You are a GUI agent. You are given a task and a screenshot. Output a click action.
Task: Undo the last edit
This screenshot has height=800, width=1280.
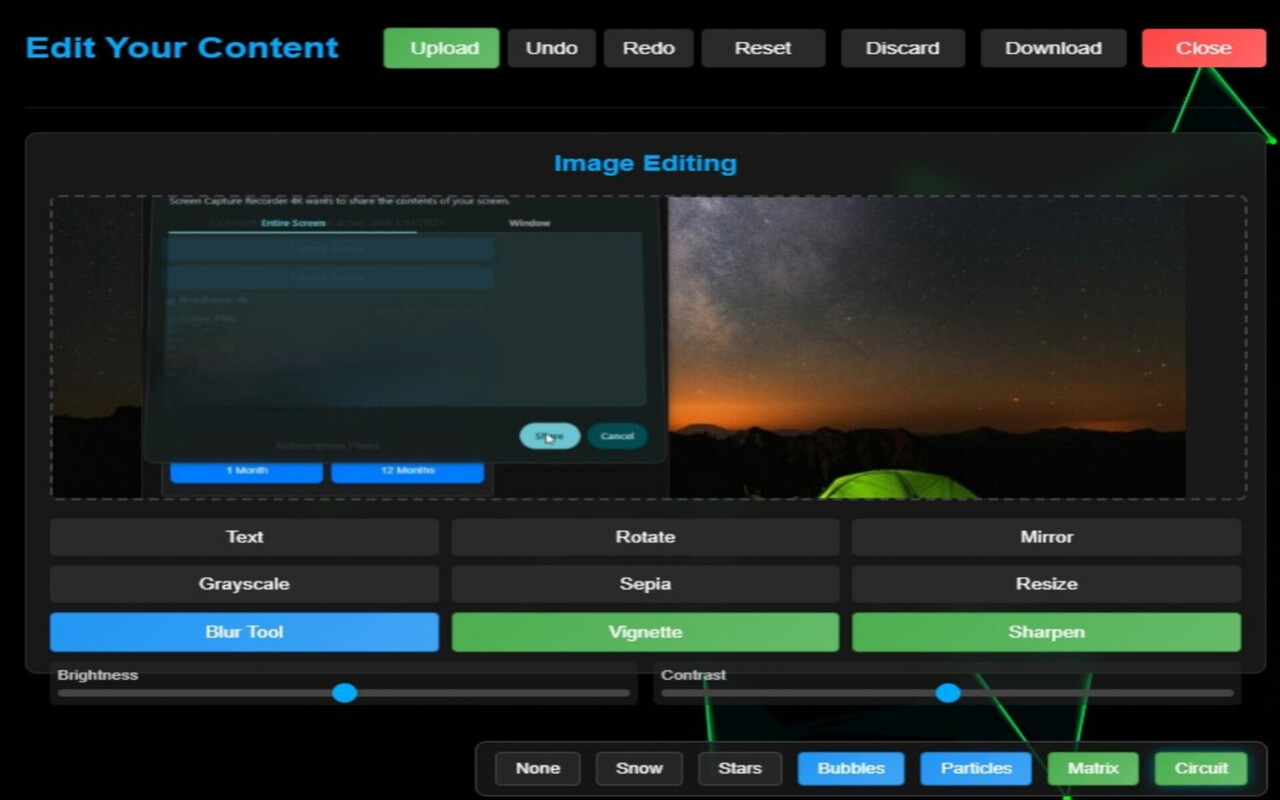(x=552, y=48)
